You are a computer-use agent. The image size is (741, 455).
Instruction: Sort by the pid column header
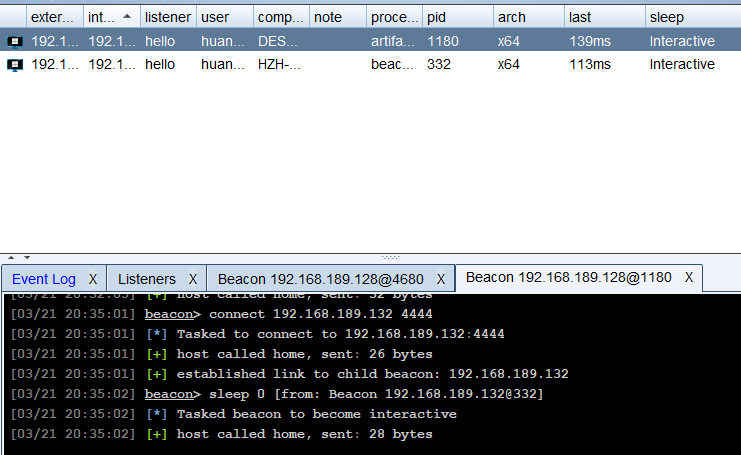click(458, 17)
